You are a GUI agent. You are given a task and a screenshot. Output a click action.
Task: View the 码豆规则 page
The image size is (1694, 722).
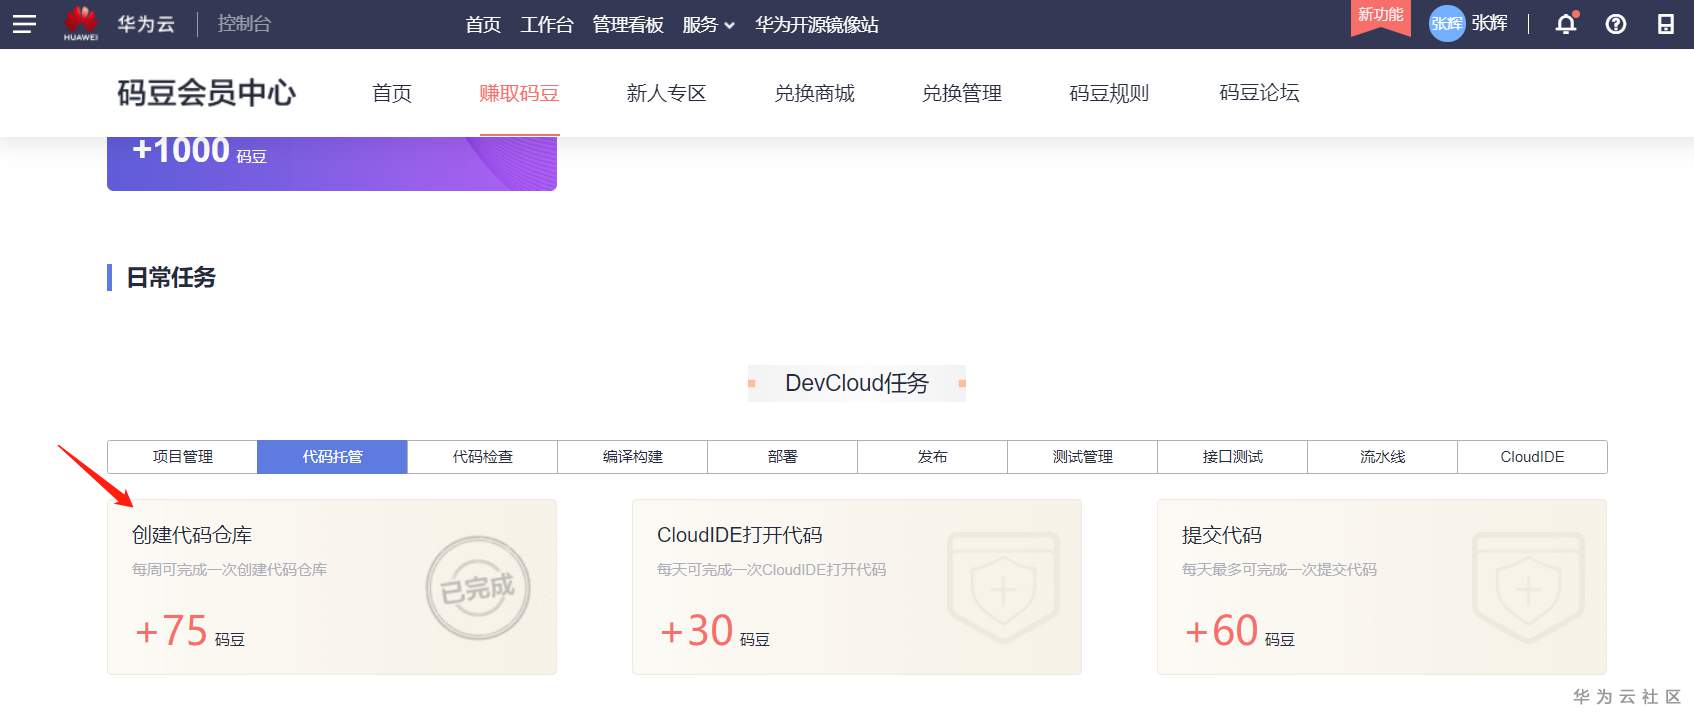click(1109, 93)
